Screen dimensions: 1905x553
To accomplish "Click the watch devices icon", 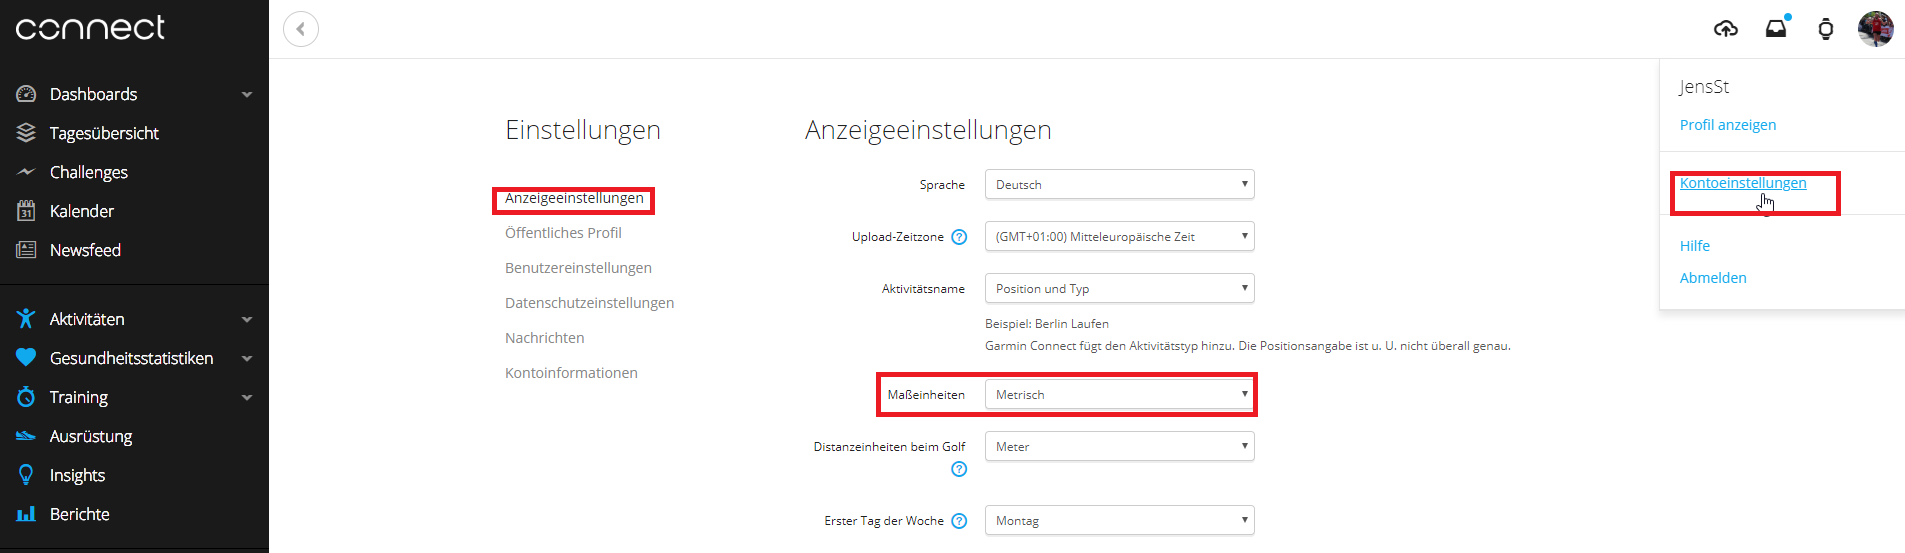I will [1826, 29].
